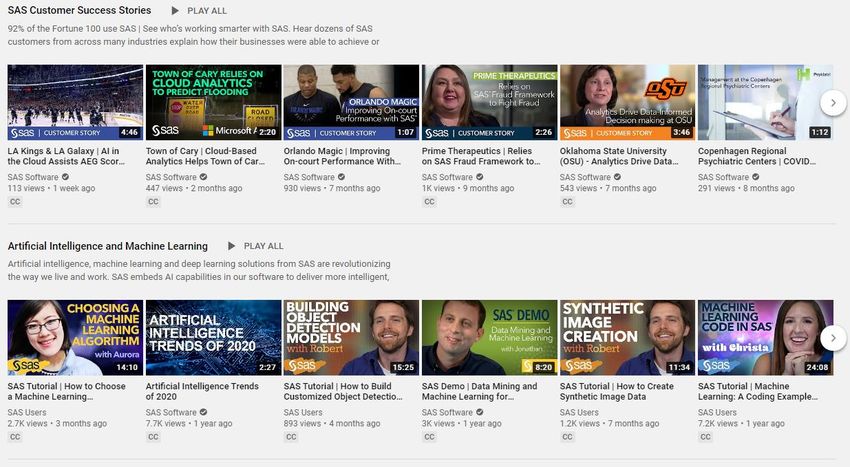Click SAS Users channel under How to Choose video
The width and height of the screenshot is (850, 467).
coord(27,412)
